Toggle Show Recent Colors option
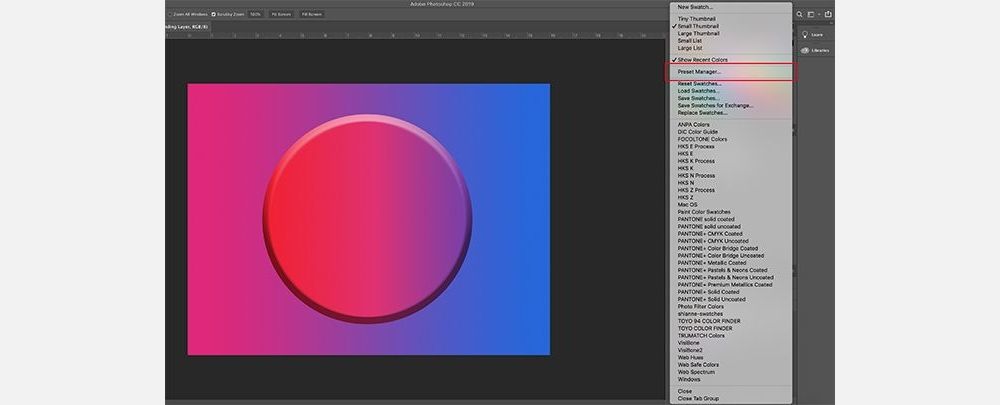The image size is (1000, 405). click(x=702, y=60)
